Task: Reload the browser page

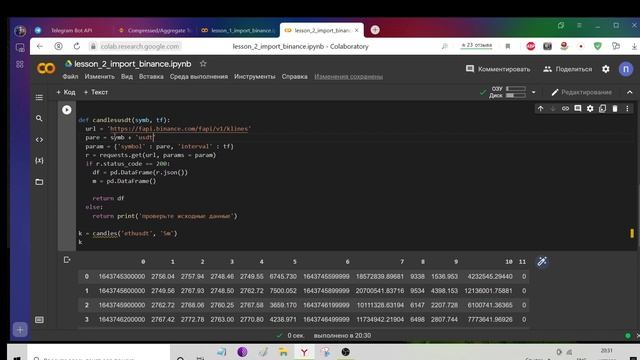Action: 77,46
